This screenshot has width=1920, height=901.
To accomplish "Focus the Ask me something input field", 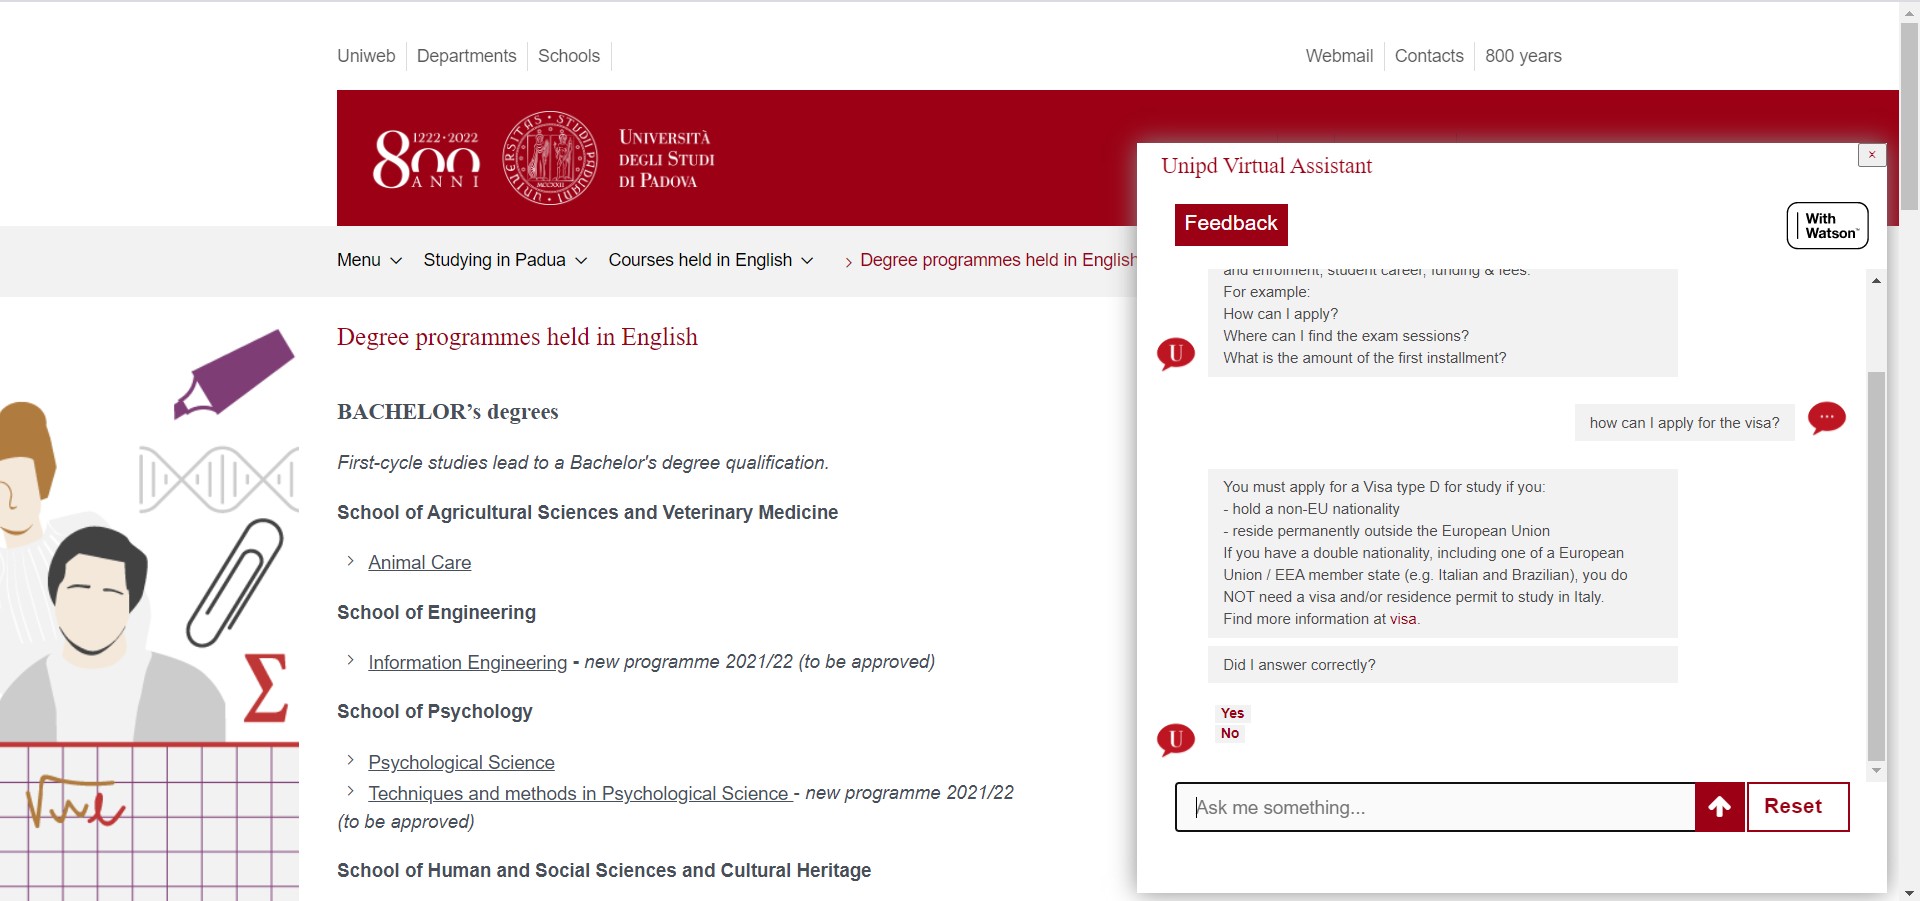I will 1436,807.
